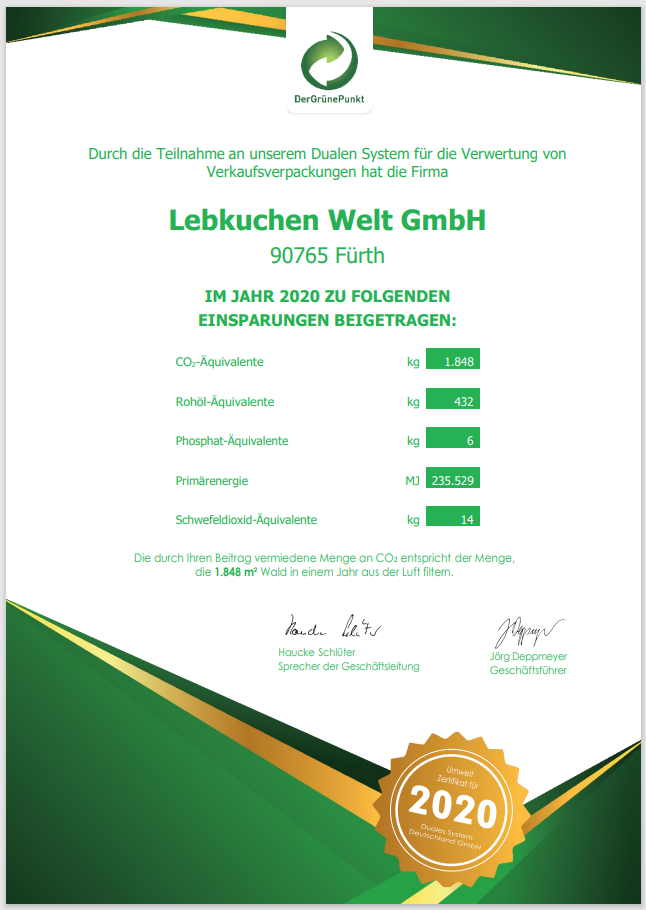
Task: Click the Primärenergie value box showing 235.529
Action: click(x=453, y=478)
